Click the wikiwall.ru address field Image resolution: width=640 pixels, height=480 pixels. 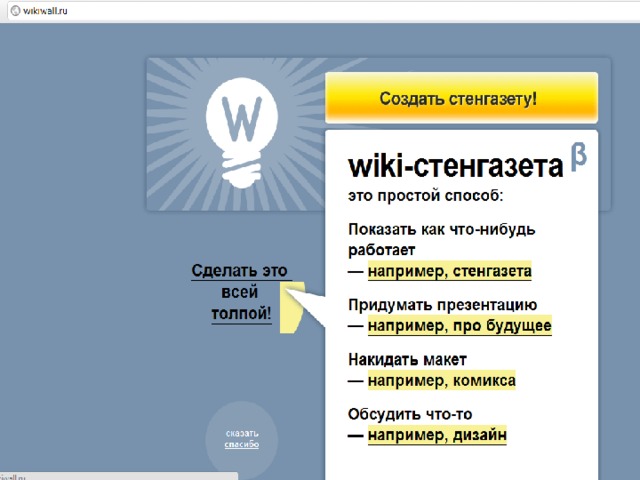point(322,11)
